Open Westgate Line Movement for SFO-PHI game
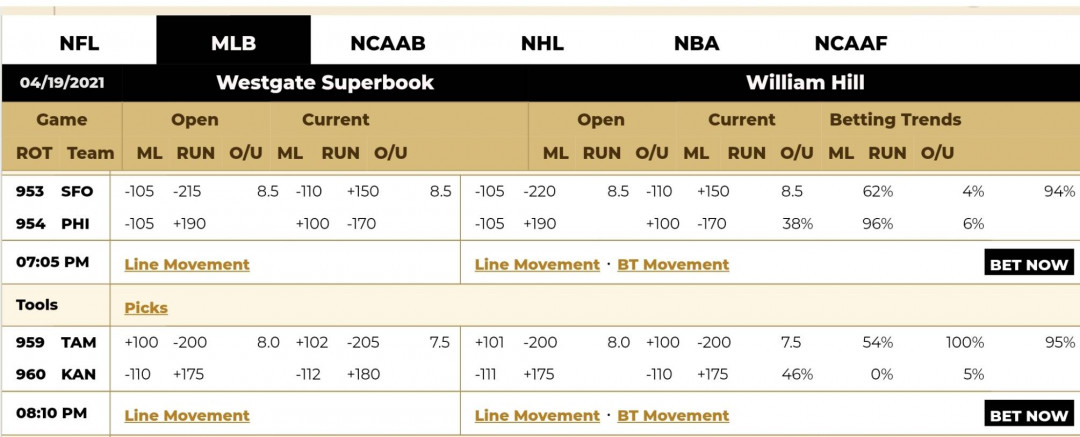 pyautogui.click(x=187, y=265)
